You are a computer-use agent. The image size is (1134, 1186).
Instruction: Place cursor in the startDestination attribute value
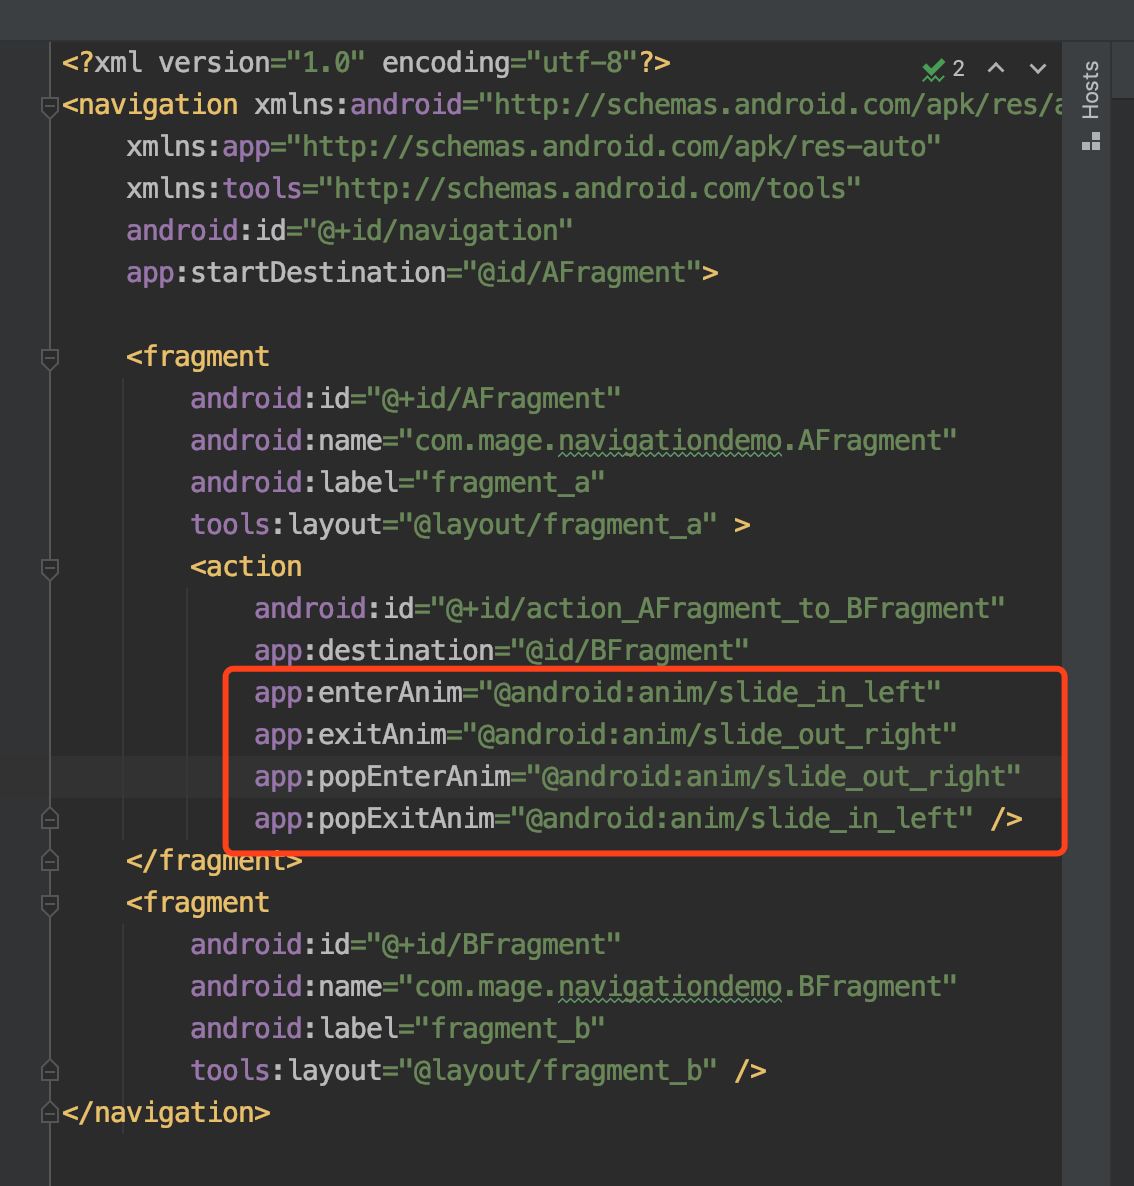(x=585, y=272)
